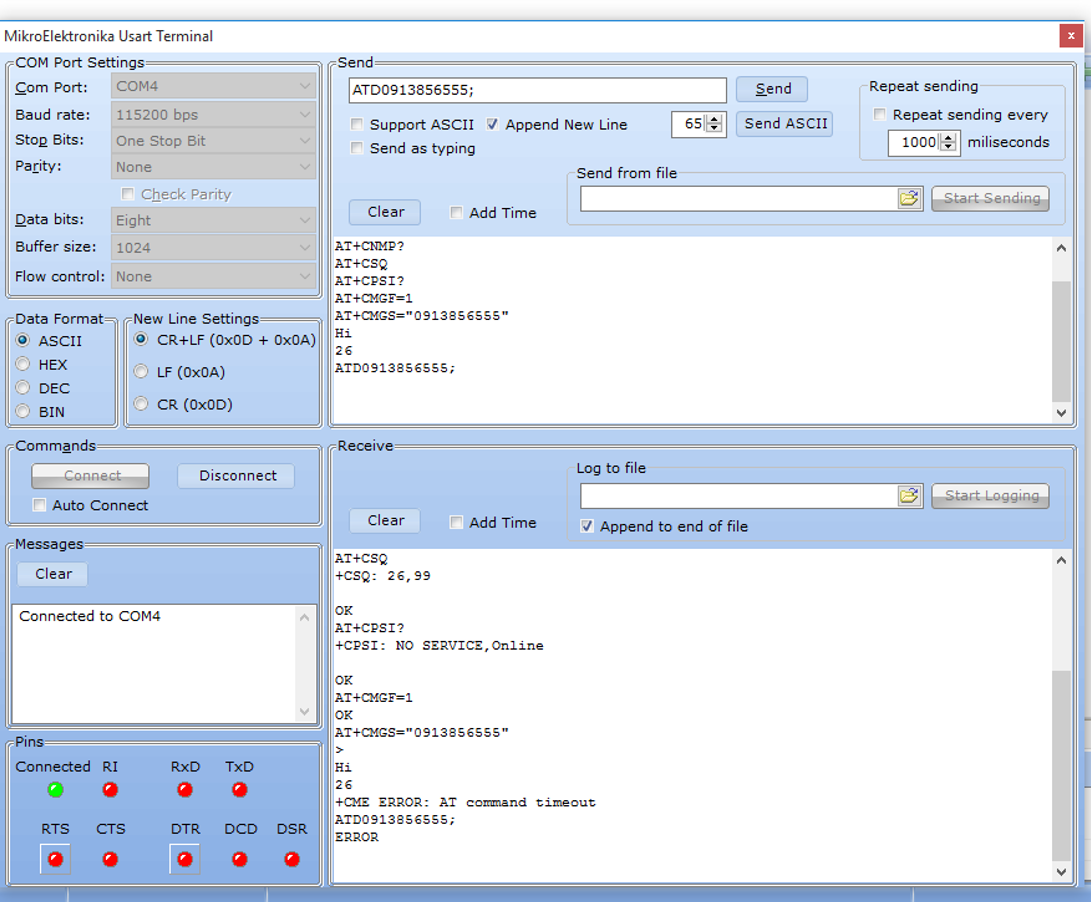Screen dimensions: 1091x902
Task: Click the TxD pin indicator LED
Action: tap(239, 790)
